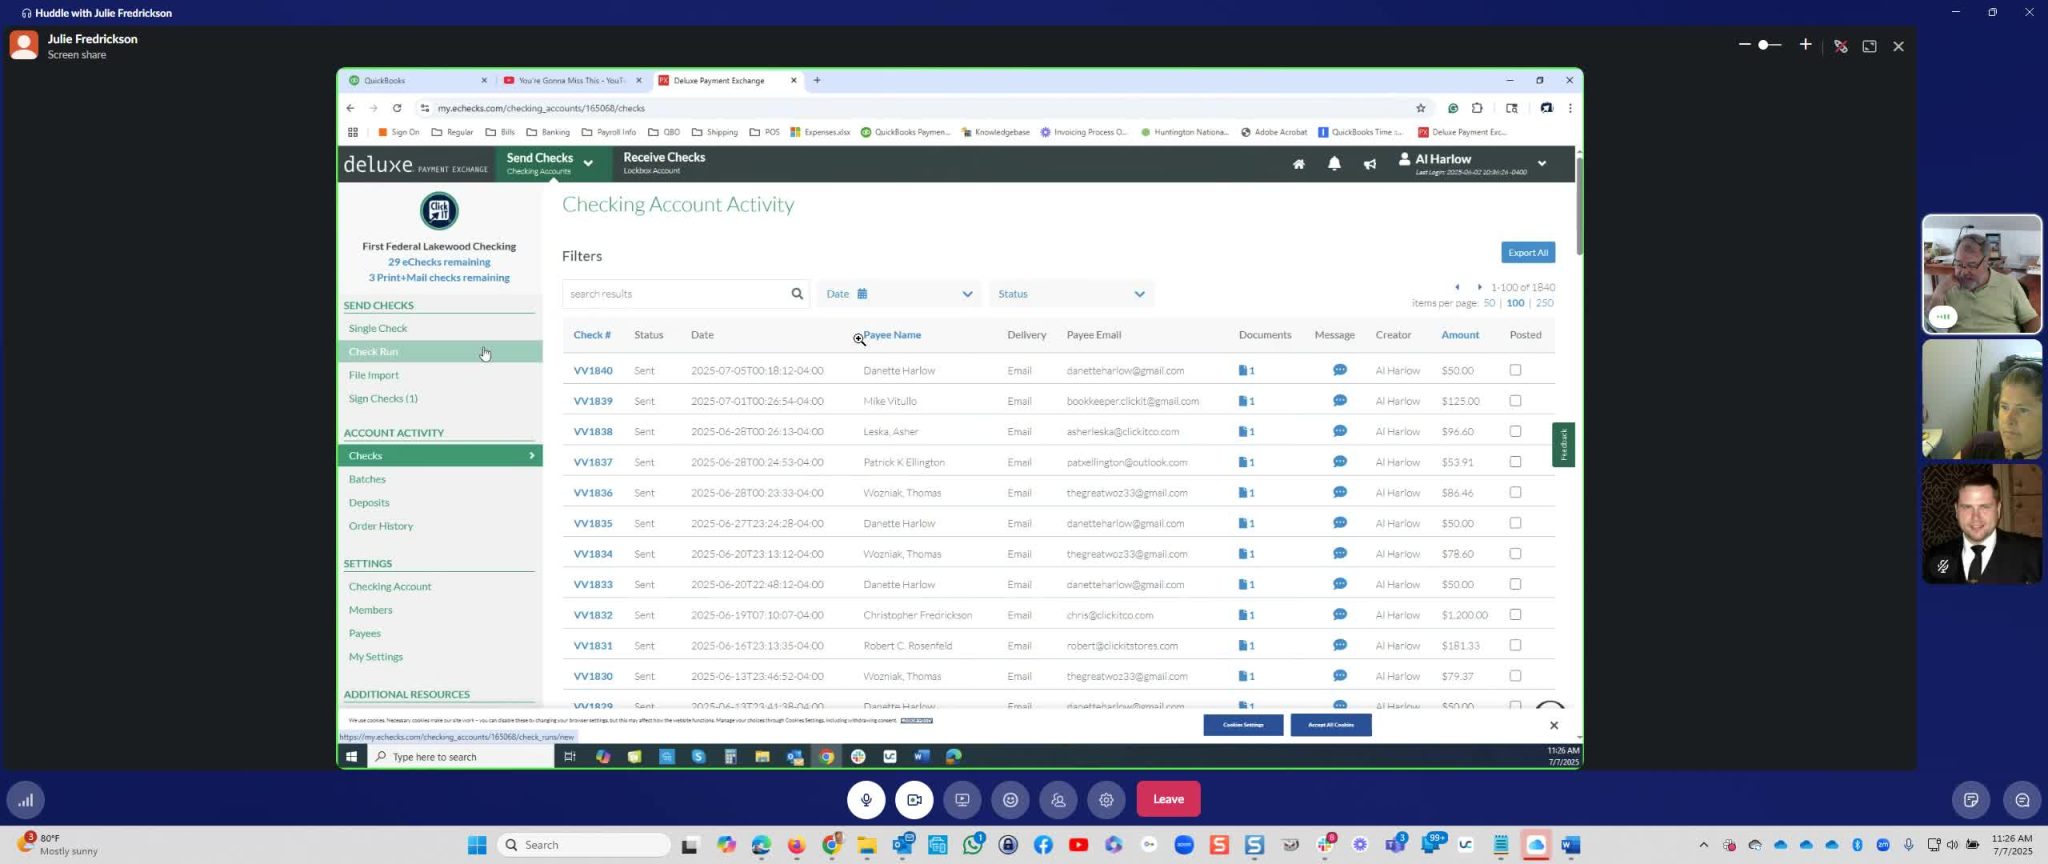This screenshot has width=2048, height=864.
Task: Zoom in on the shared screen
Action: click(1805, 45)
